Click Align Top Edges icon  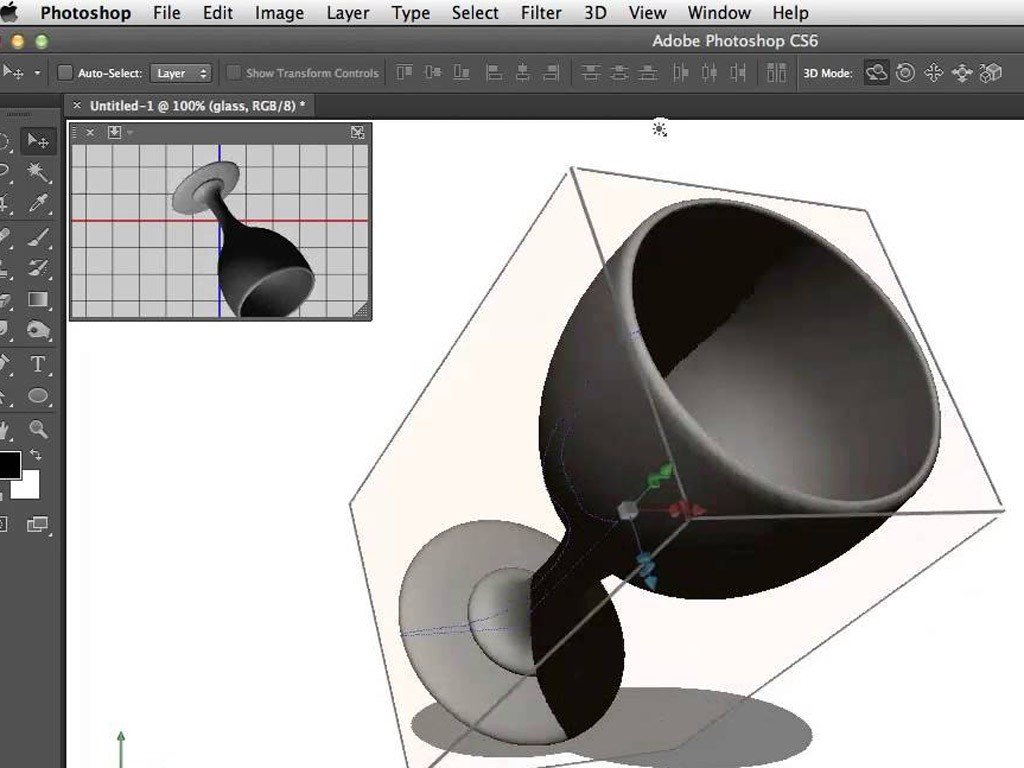[x=404, y=72]
